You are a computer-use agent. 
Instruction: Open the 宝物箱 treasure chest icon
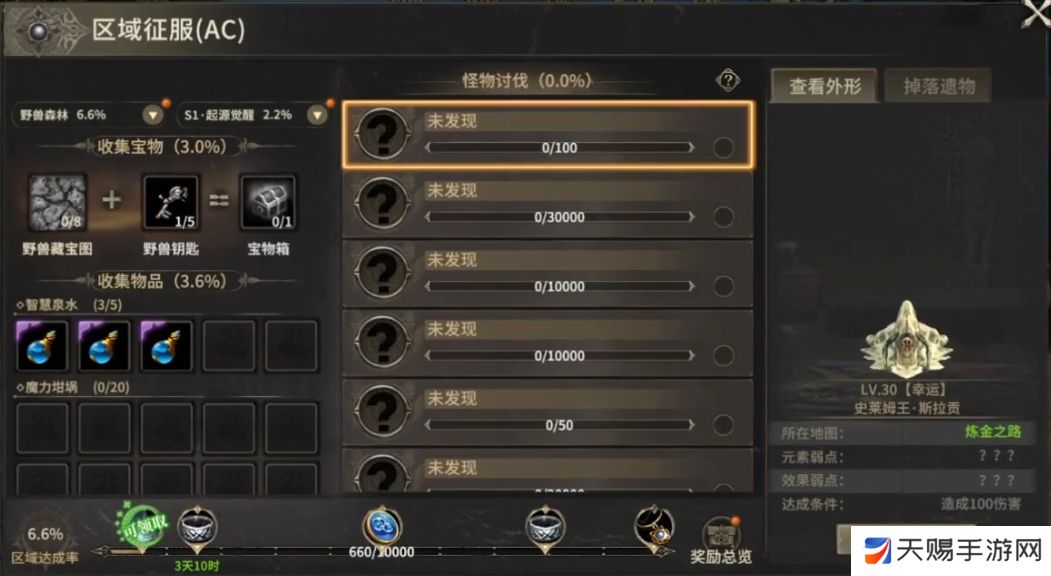click(268, 203)
